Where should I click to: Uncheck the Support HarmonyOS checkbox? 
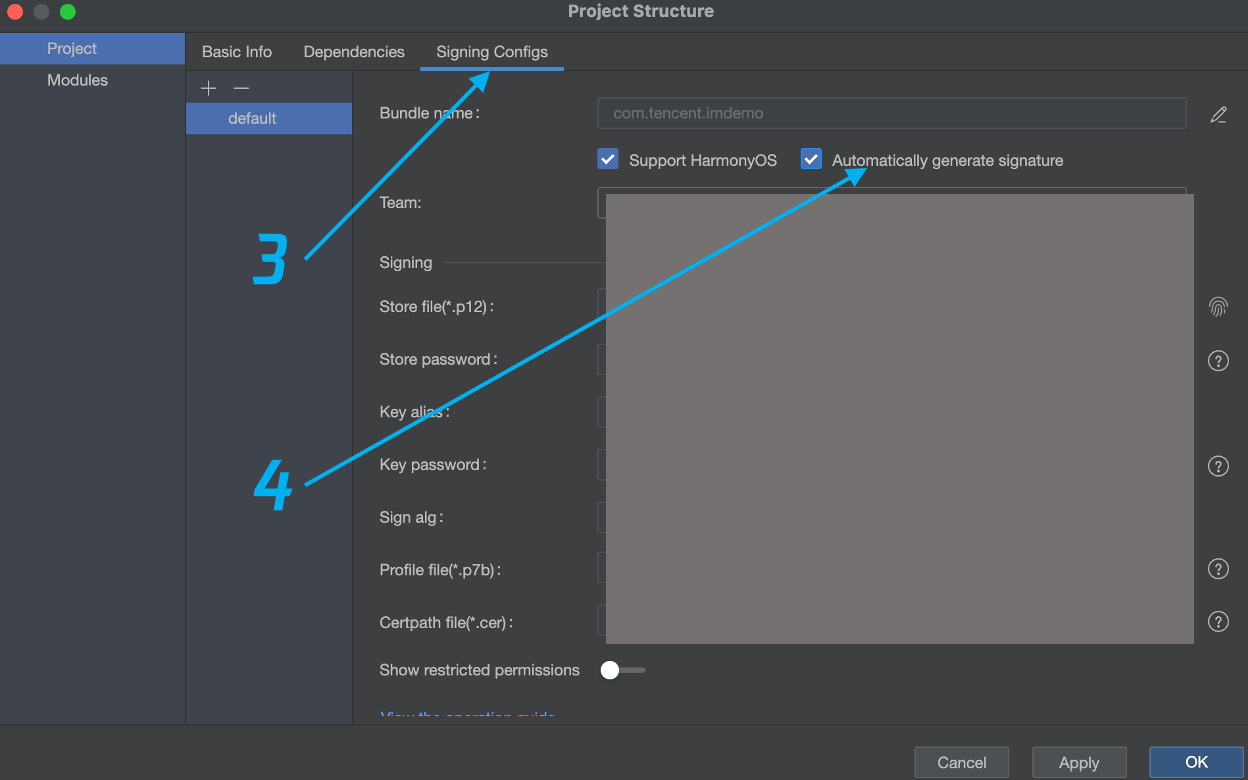pyautogui.click(x=607, y=160)
